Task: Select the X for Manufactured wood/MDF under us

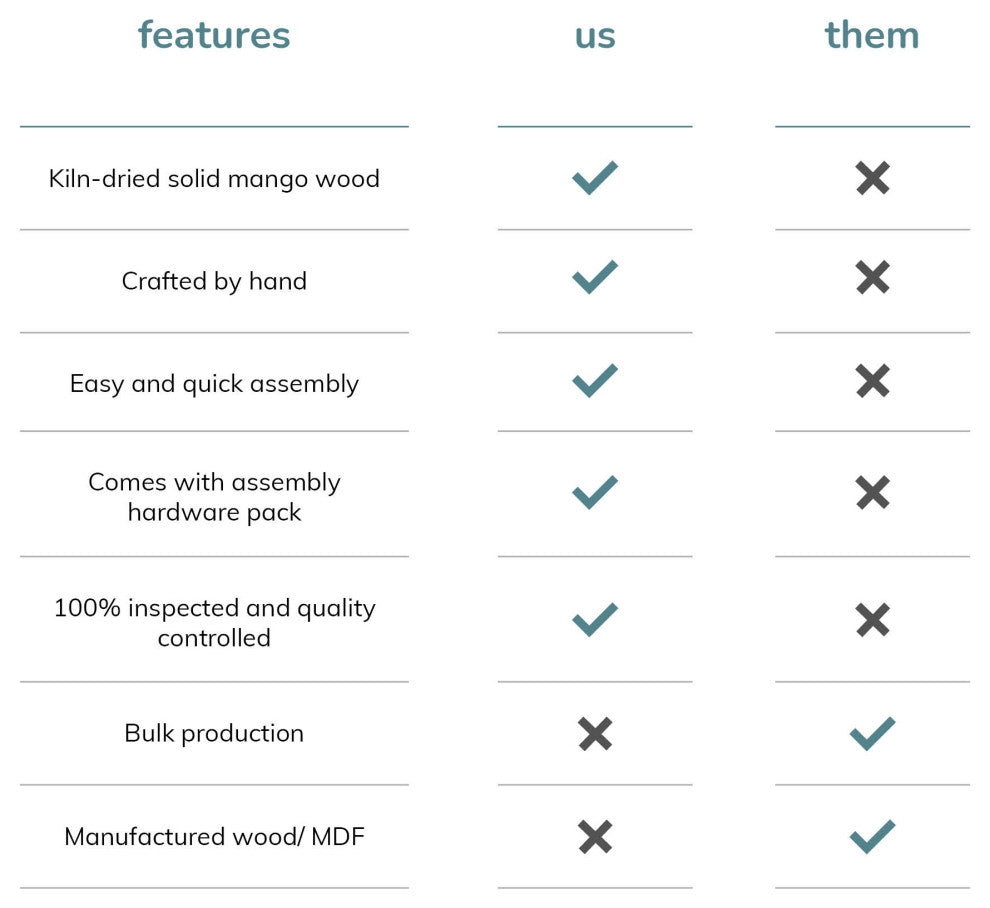Action: [x=595, y=836]
